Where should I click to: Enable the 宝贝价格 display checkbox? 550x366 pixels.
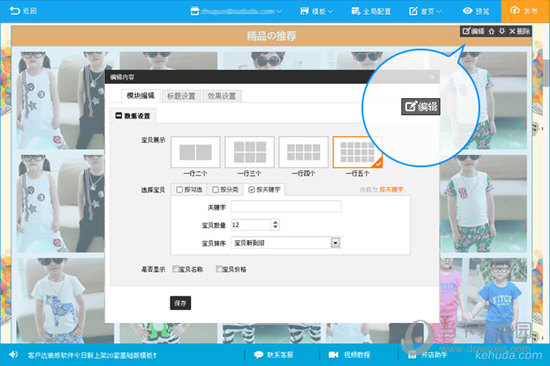(x=219, y=269)
